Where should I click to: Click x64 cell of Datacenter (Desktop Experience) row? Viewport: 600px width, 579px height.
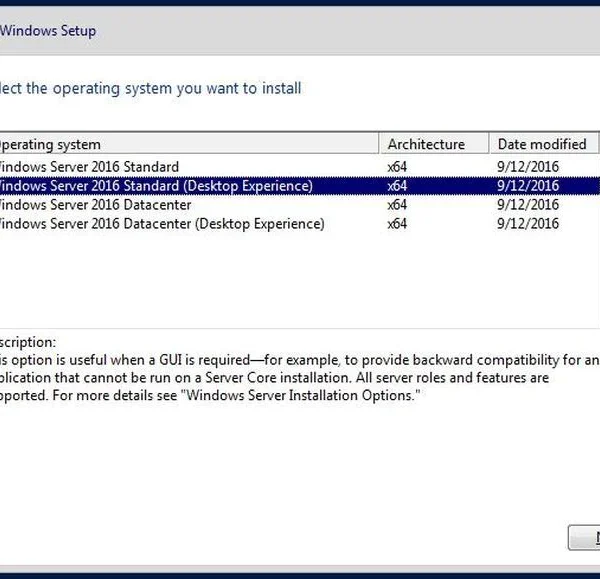(397, 224)
